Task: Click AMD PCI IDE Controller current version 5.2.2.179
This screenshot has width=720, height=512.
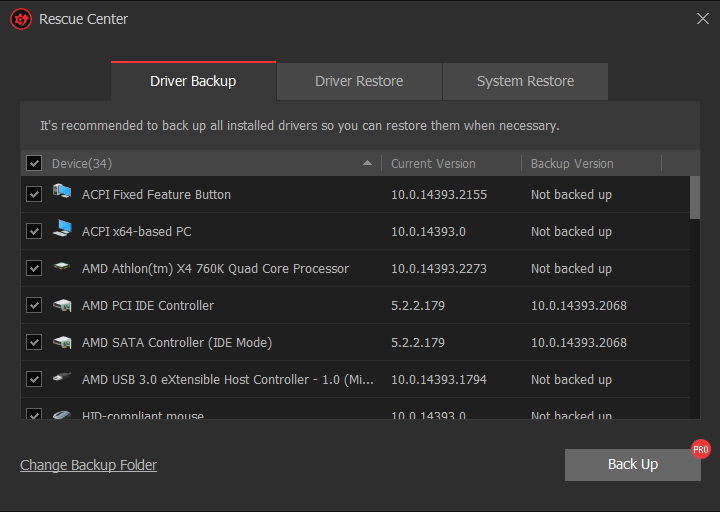Action: coord(418,305)
